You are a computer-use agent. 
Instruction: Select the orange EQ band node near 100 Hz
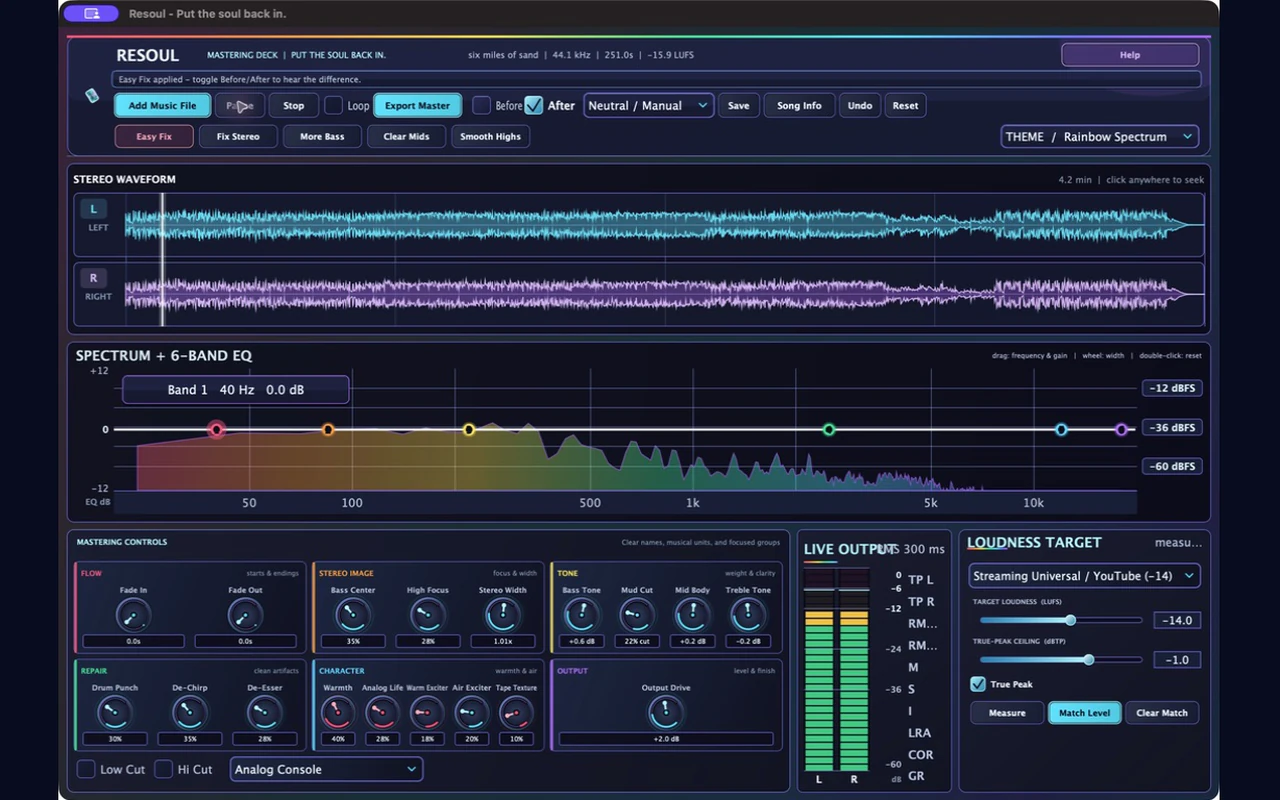tap(327, 430)
